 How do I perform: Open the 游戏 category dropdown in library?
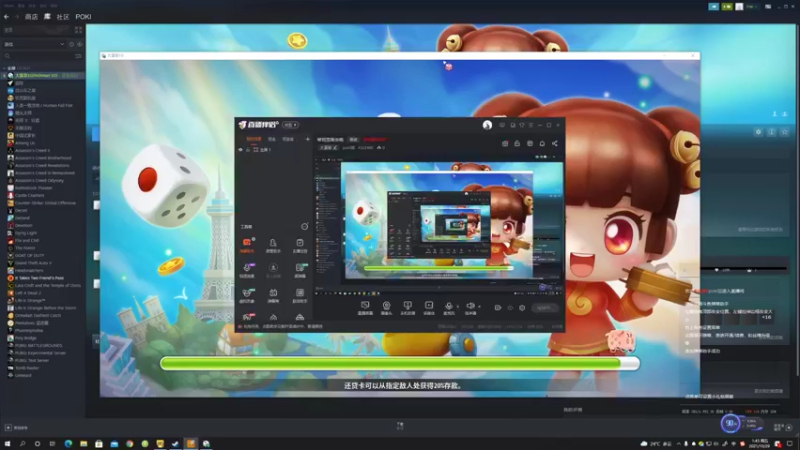click(x=34, y=44)
